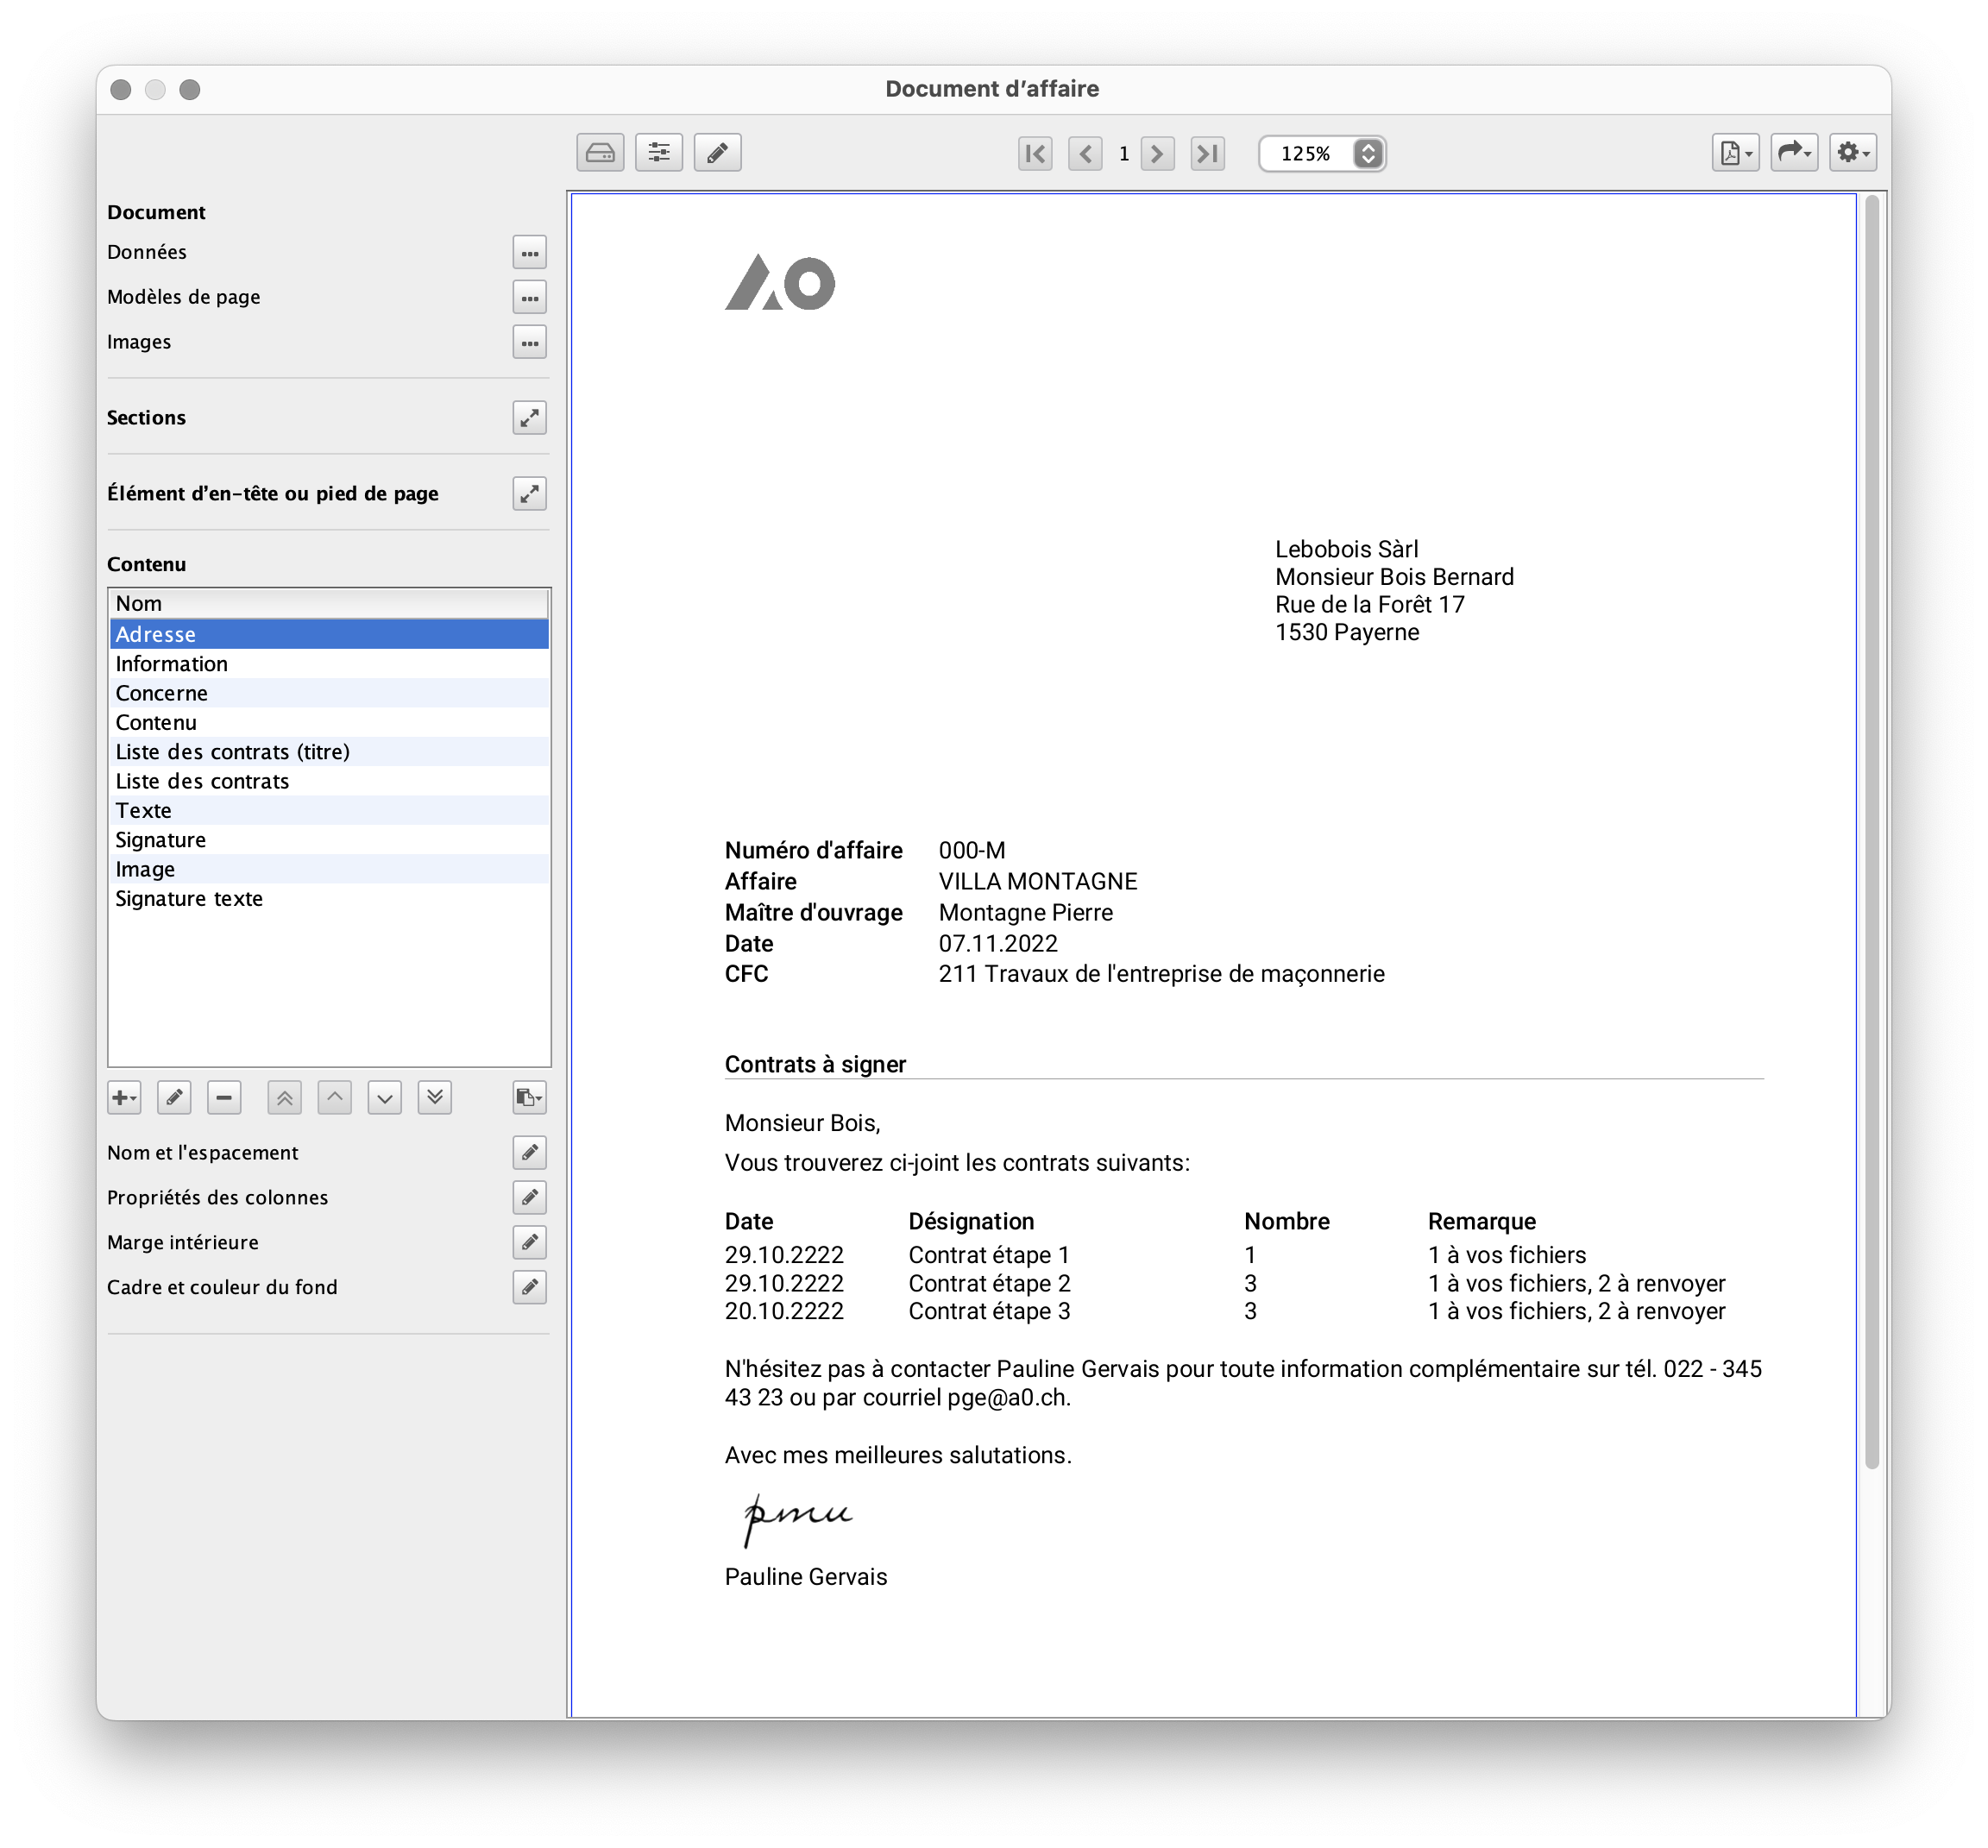Close the Document d'affaire window

121,90
